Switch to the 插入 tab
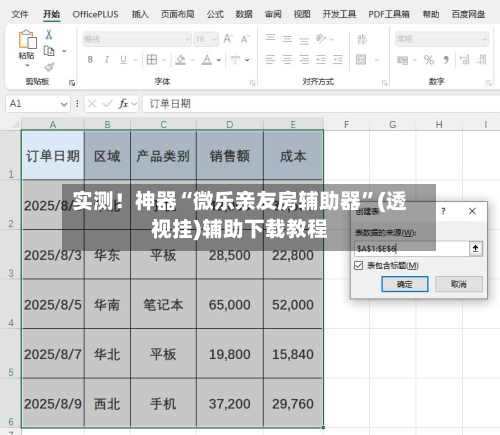Image resolution: width=500 pixels, height=435 pixels. 140,14
